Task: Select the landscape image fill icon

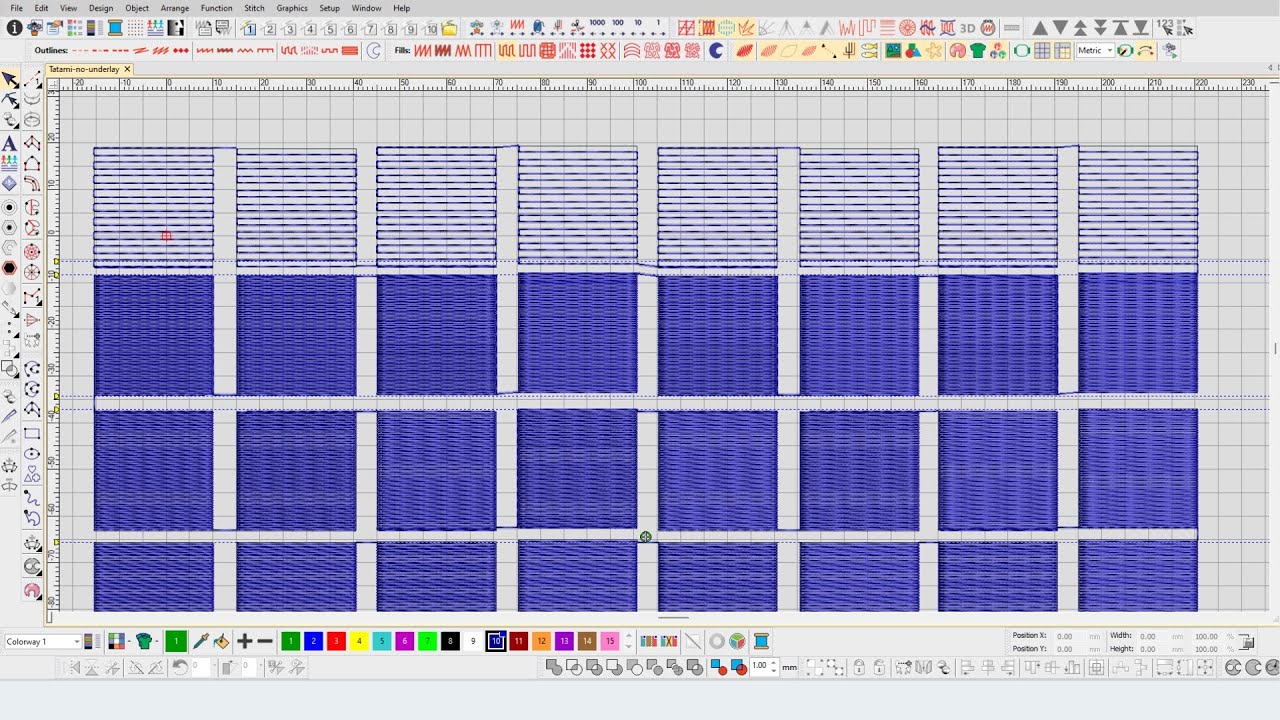Action: [893, 50]
